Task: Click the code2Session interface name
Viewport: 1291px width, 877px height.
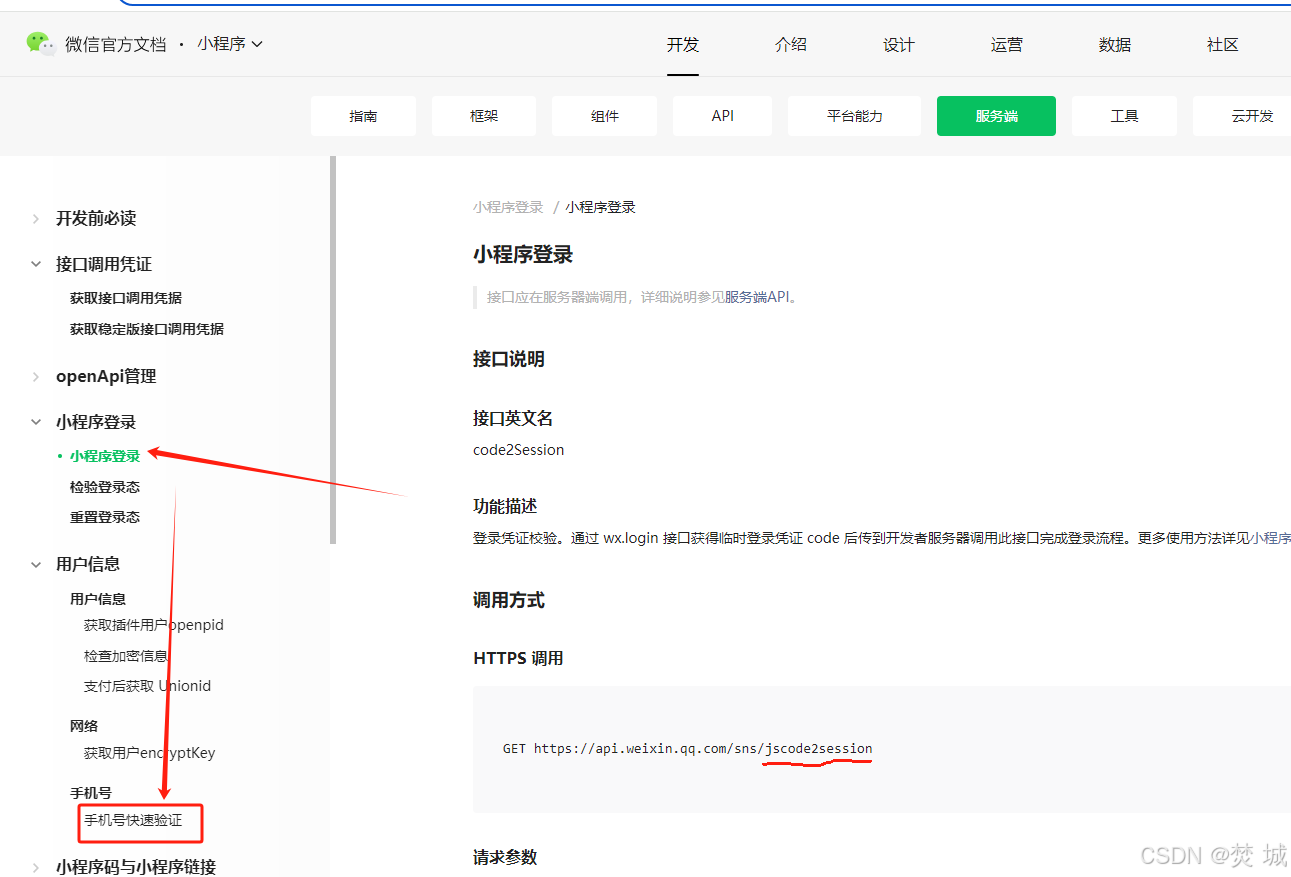Action: (x=519, y=450)
